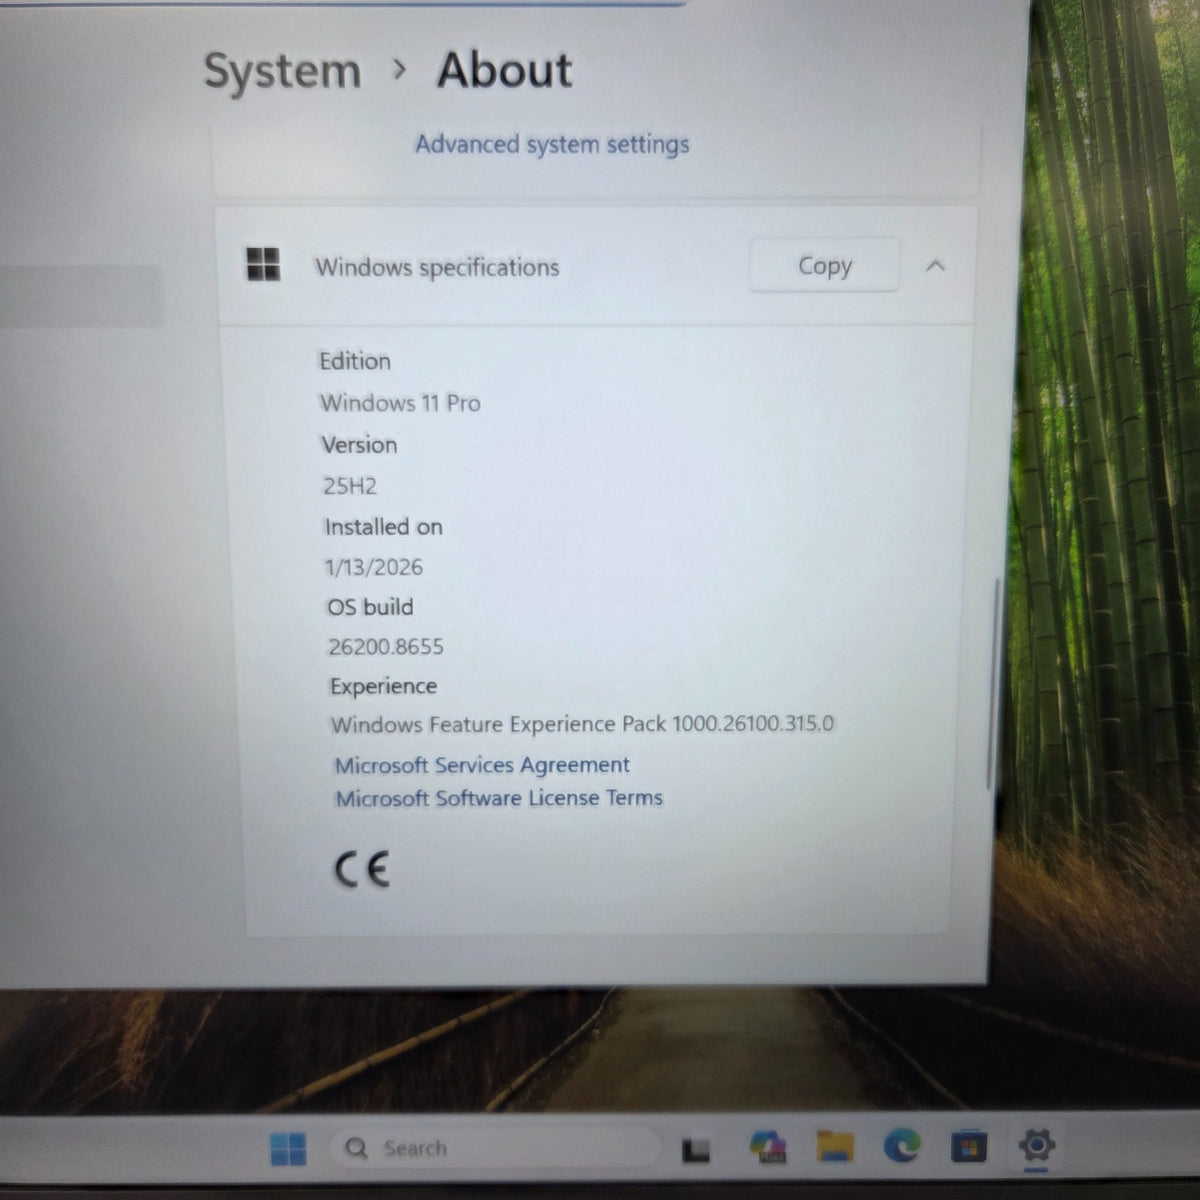Open the Windows Start menu
The height and width of the screenshot is (1200, 1200).
(x=288, y=1149)
